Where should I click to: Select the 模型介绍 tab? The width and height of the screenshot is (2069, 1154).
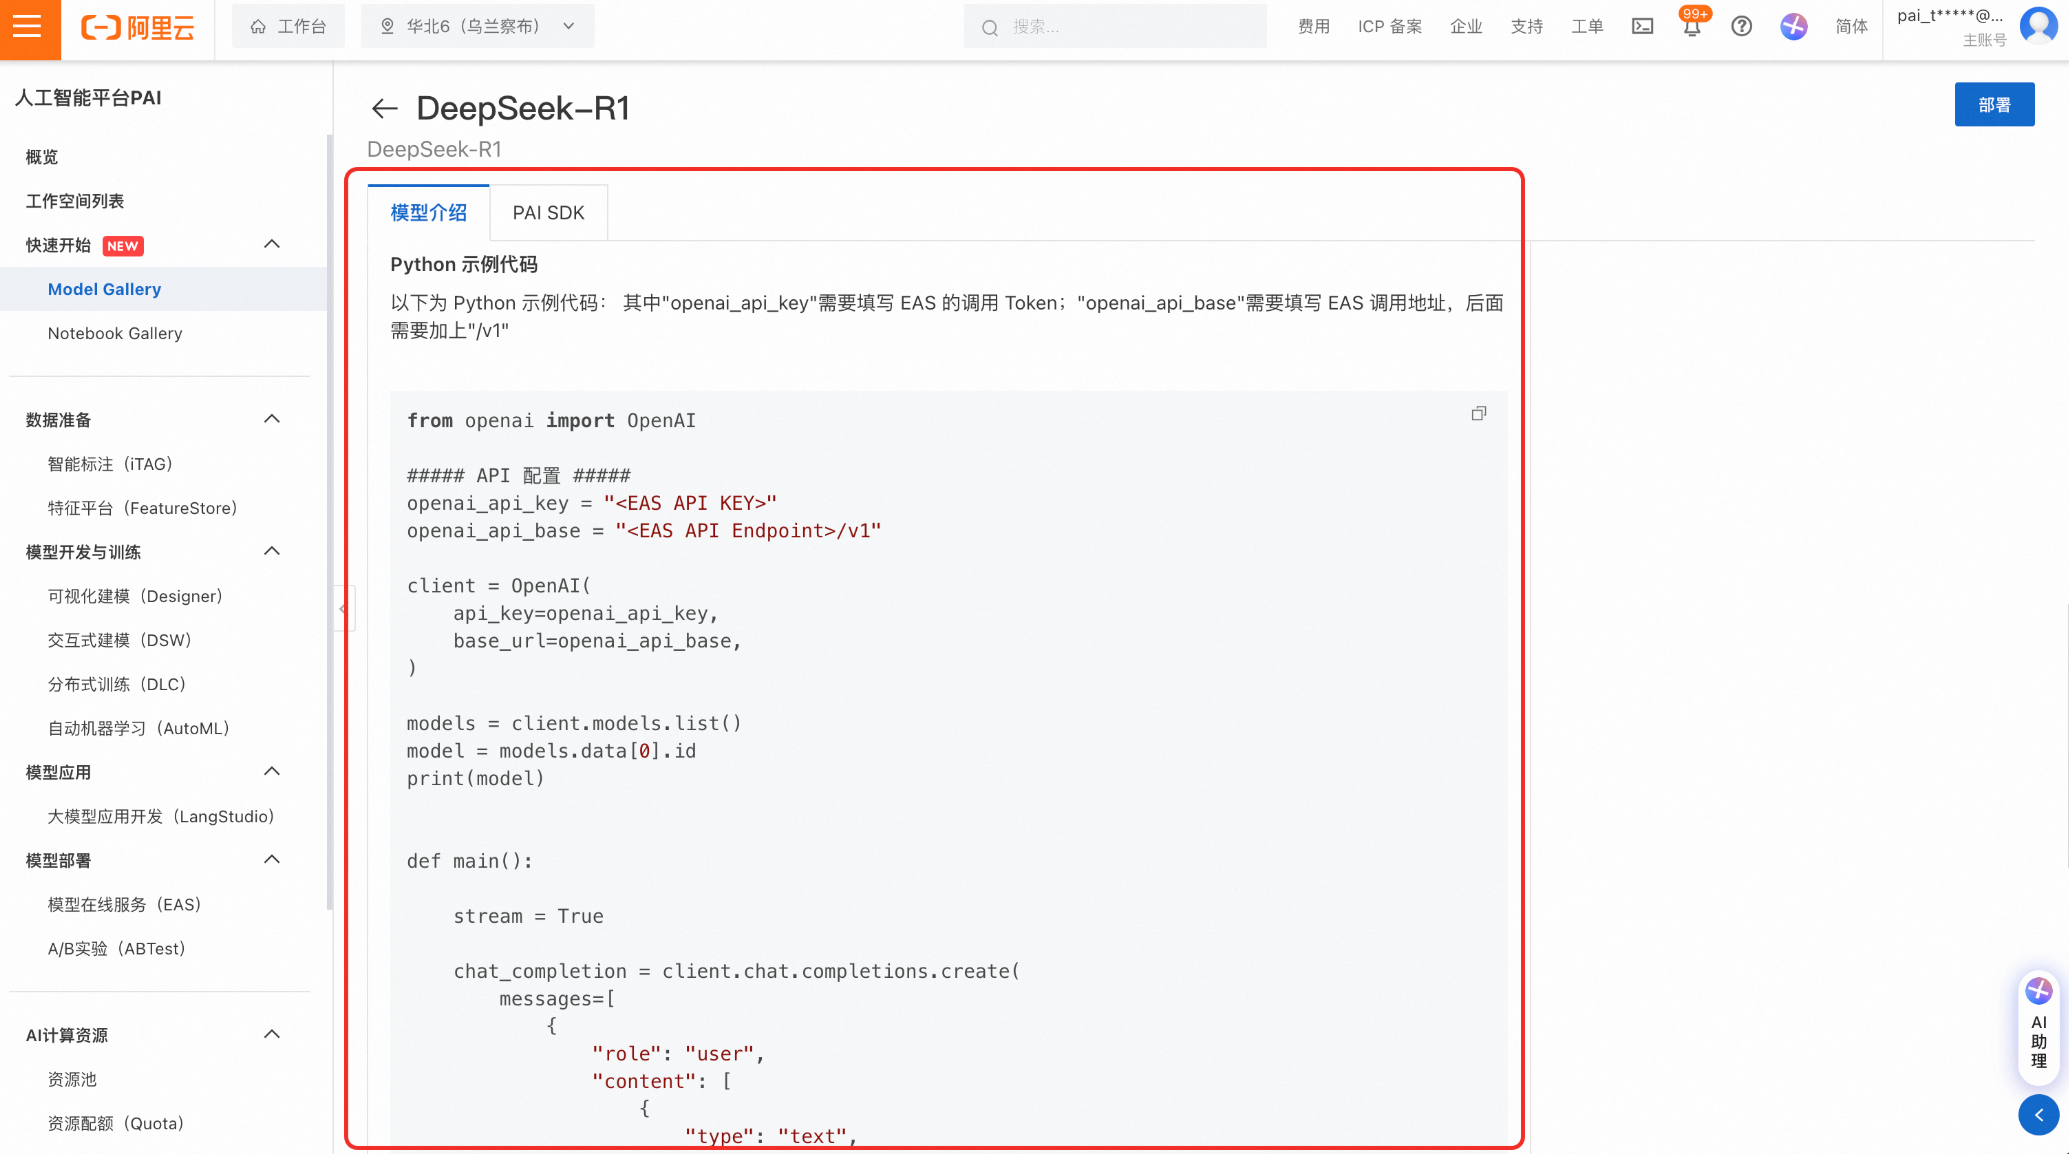[x=428, y=213]
